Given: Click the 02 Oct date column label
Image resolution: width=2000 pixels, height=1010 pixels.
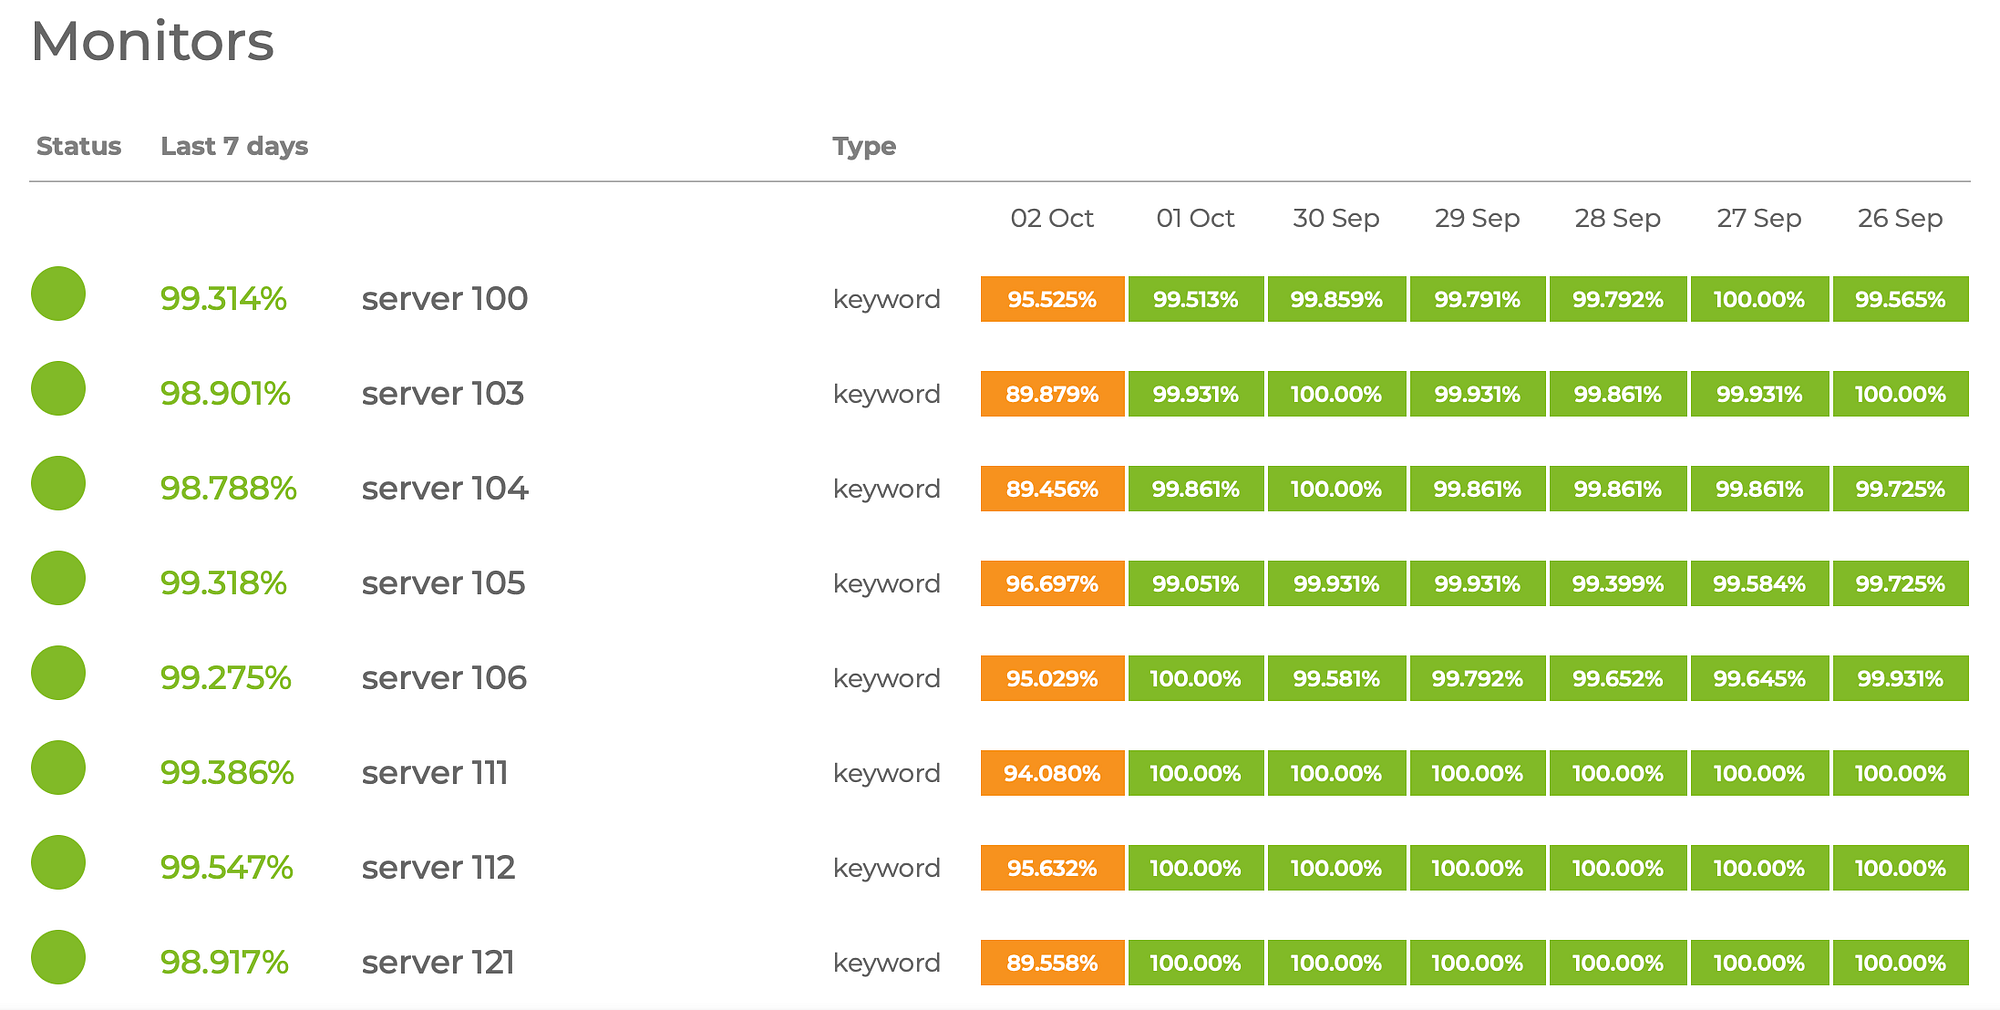Looking at the screenshot, I should pos(1052,218).
